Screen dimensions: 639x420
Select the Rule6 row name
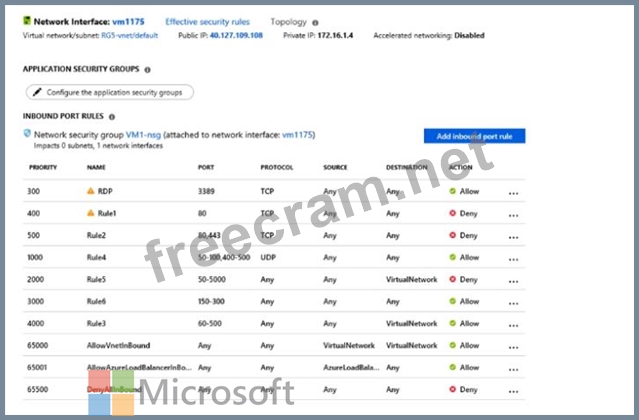click(96, 301)
